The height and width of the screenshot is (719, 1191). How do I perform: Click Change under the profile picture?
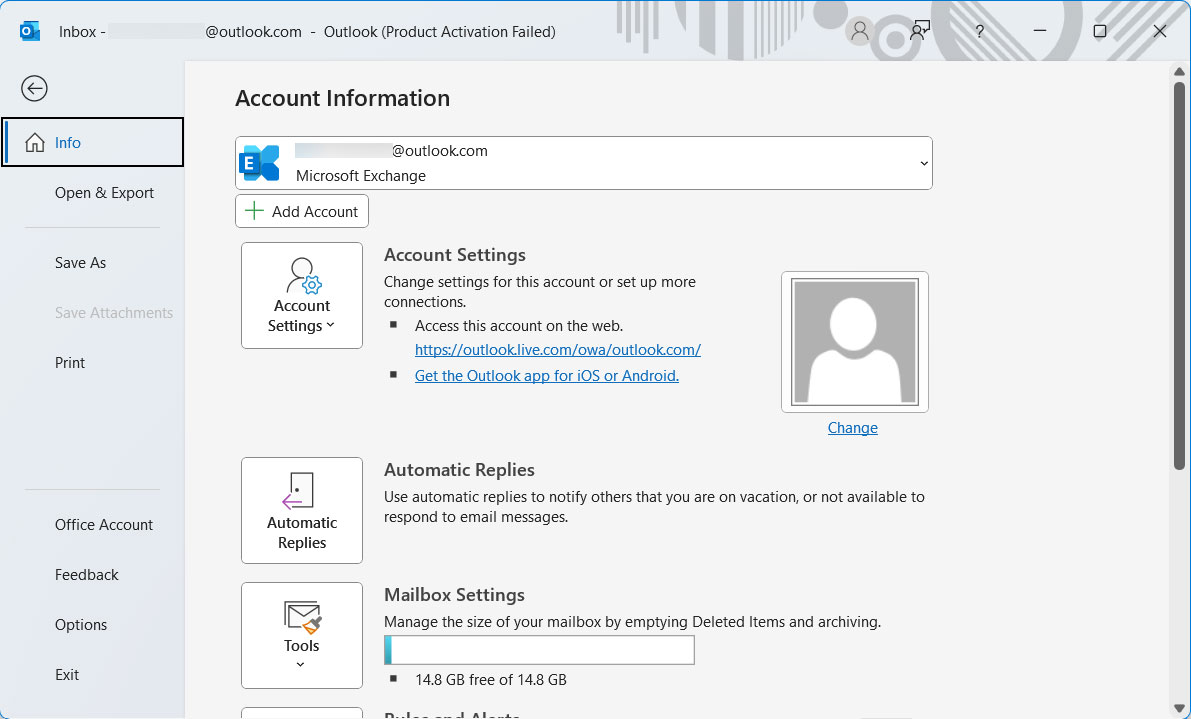[x=852, y=427]
